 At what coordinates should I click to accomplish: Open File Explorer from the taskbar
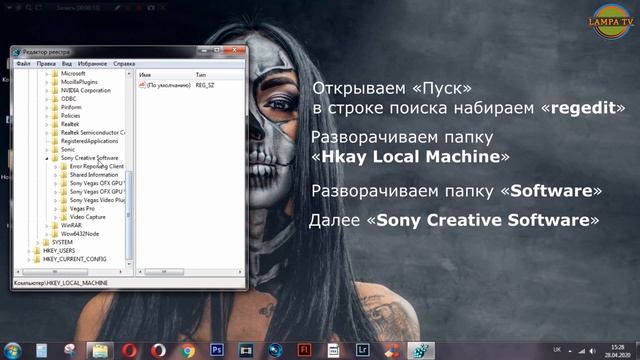click(100, 351)
